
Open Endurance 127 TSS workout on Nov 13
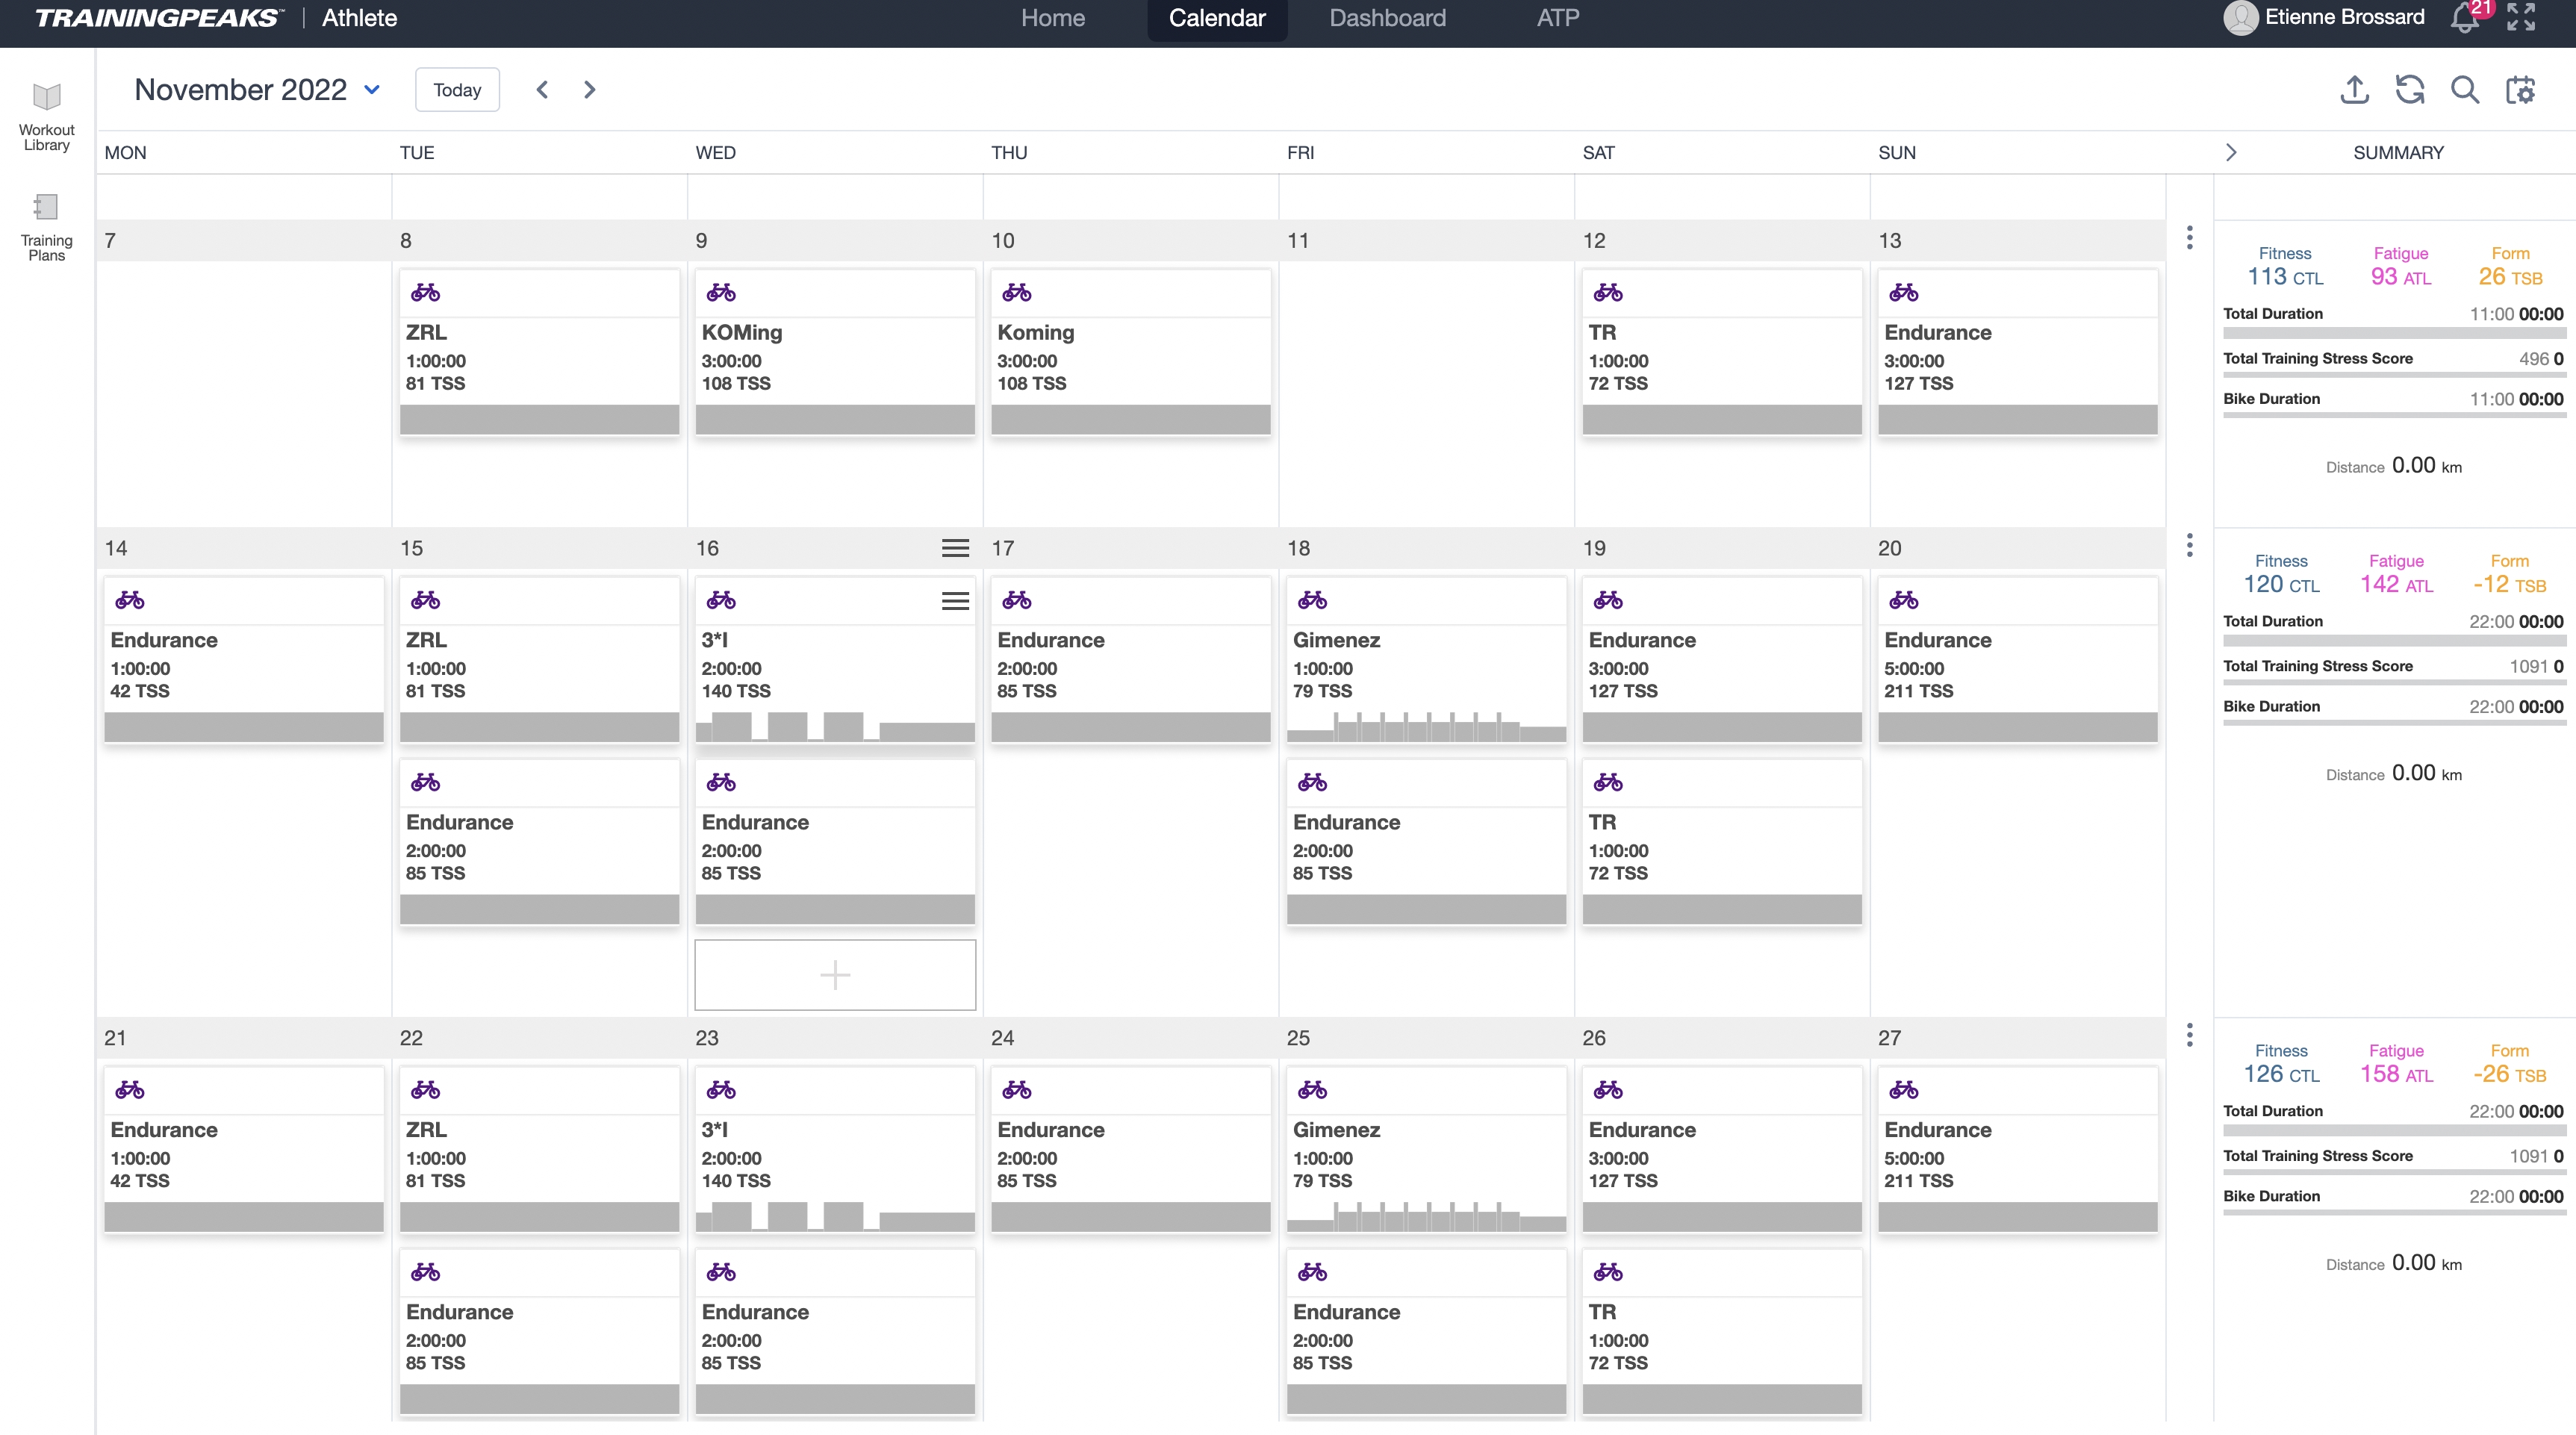click(2018, 351)
